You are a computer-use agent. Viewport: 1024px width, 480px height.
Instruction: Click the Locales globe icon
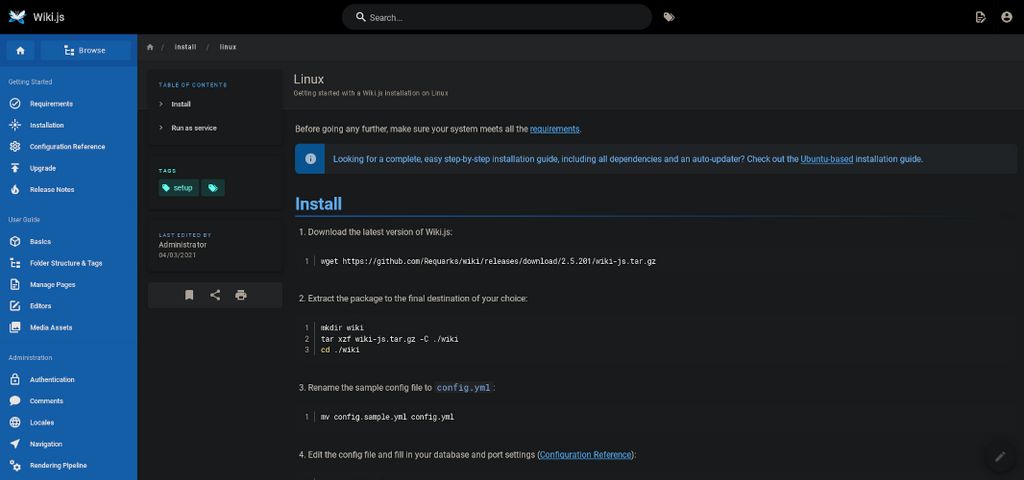pyautogui.click(x=15, y=423)
